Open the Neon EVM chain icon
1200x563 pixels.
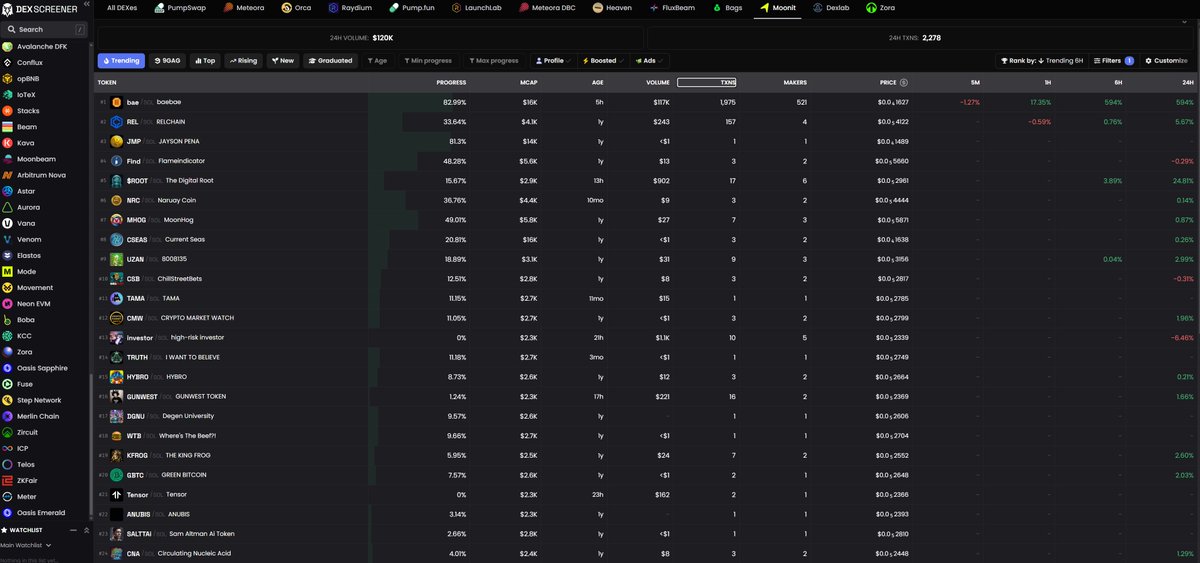[7, 303]
